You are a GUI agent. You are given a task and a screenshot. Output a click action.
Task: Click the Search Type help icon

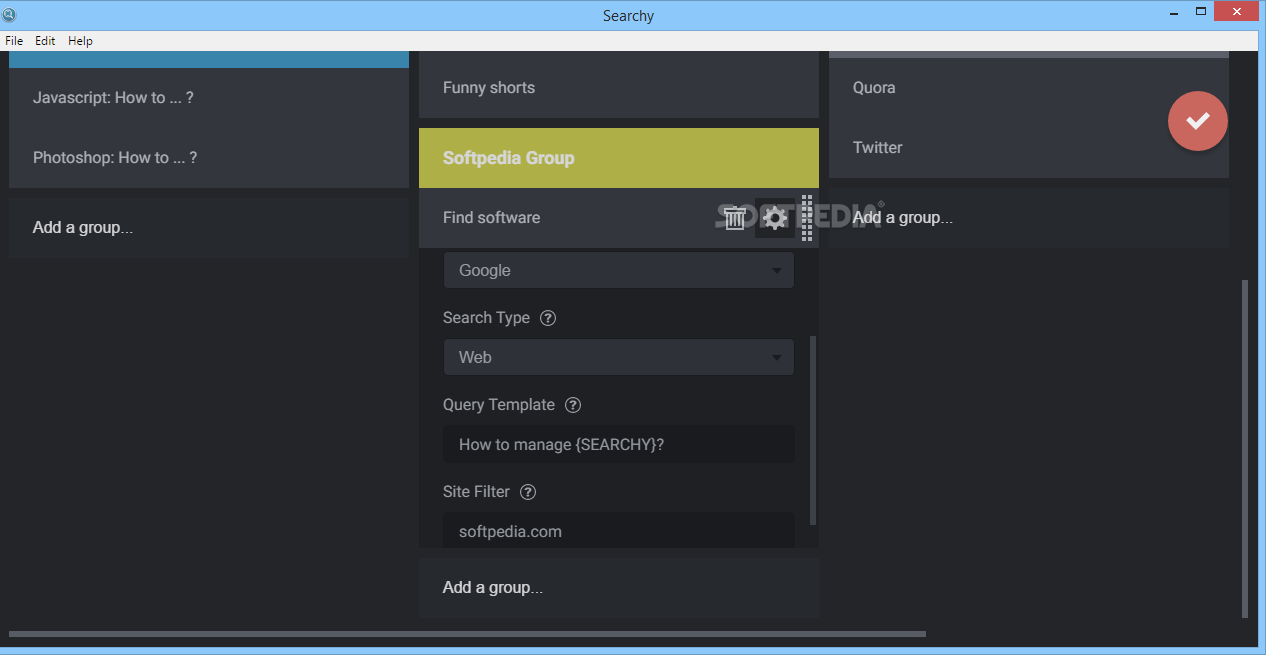point(548,318)
